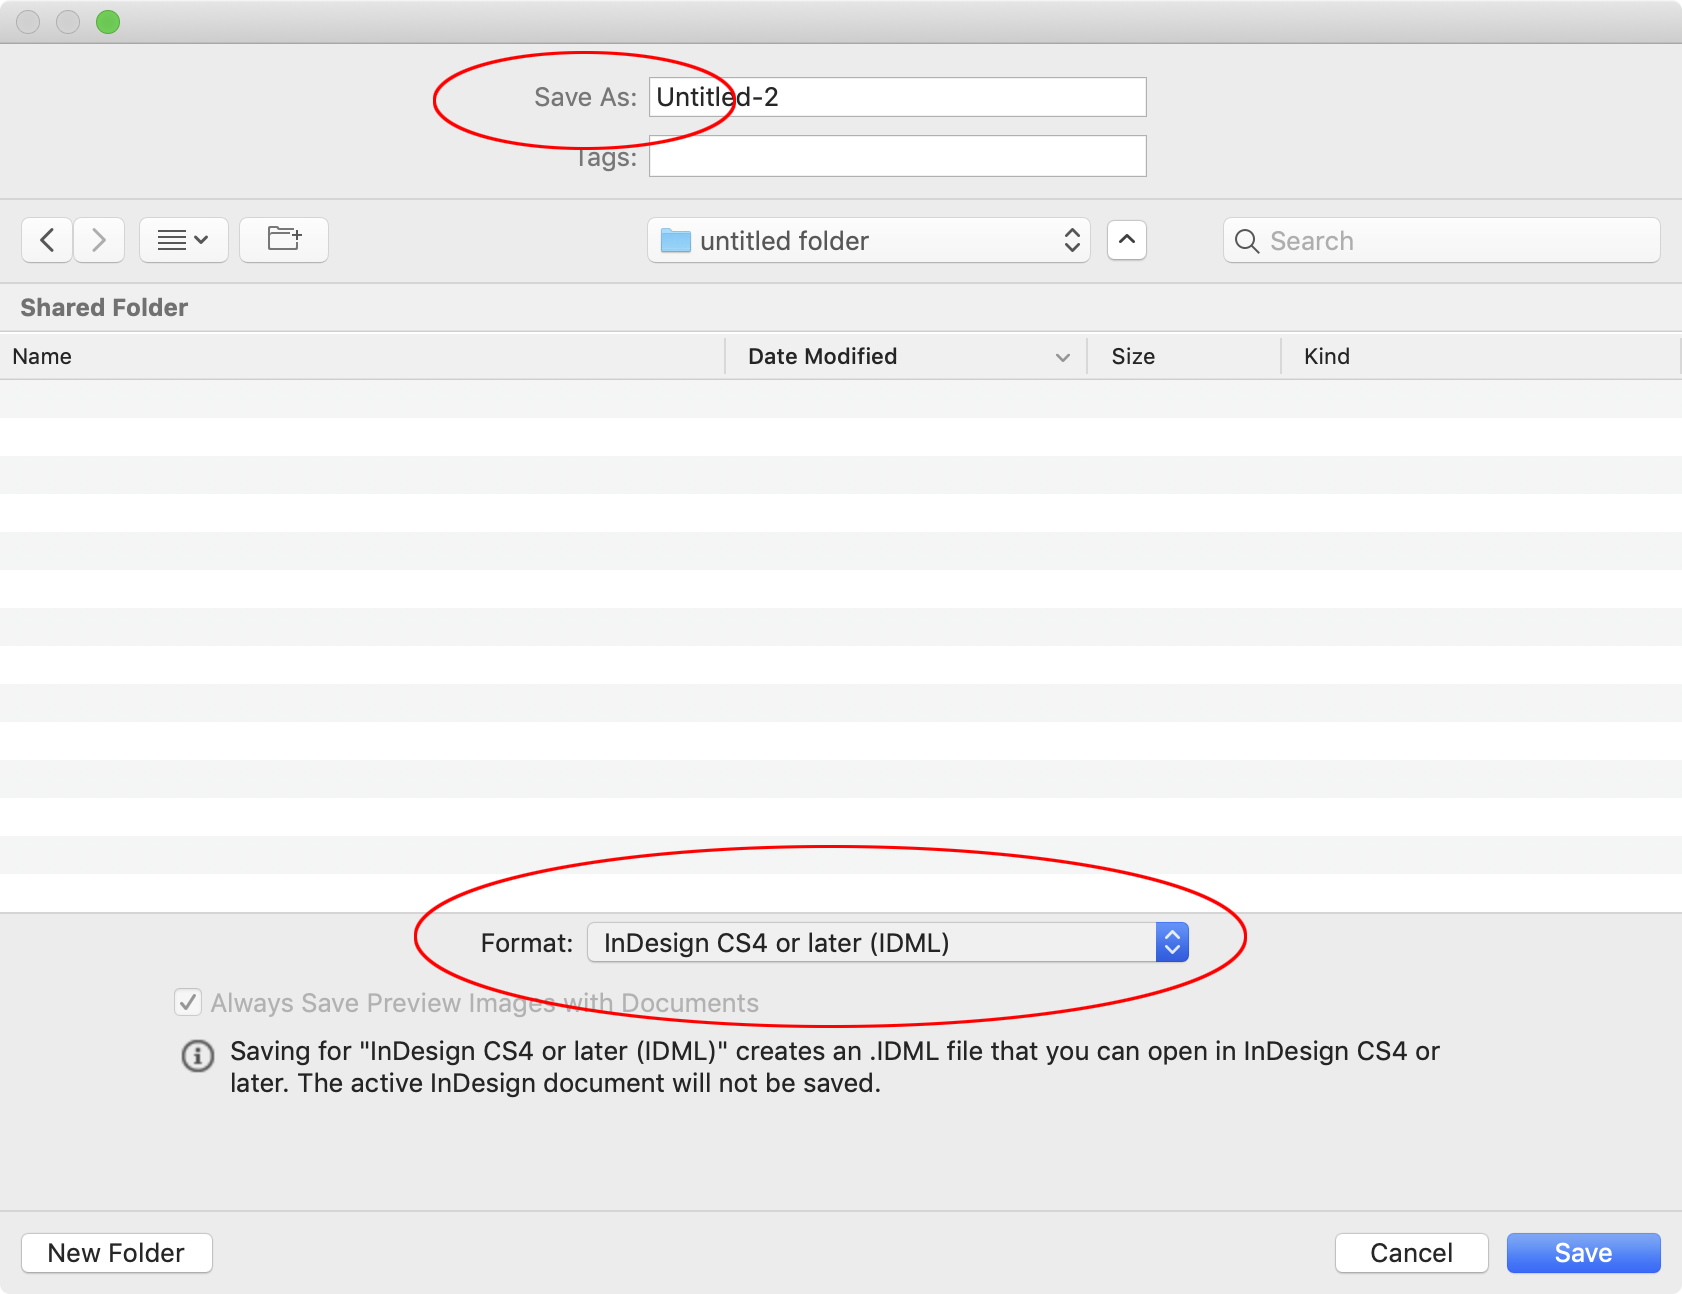Open the view options list icon
The width and height of the screenshot is (1682, 1294).
(x=183, y=240)
